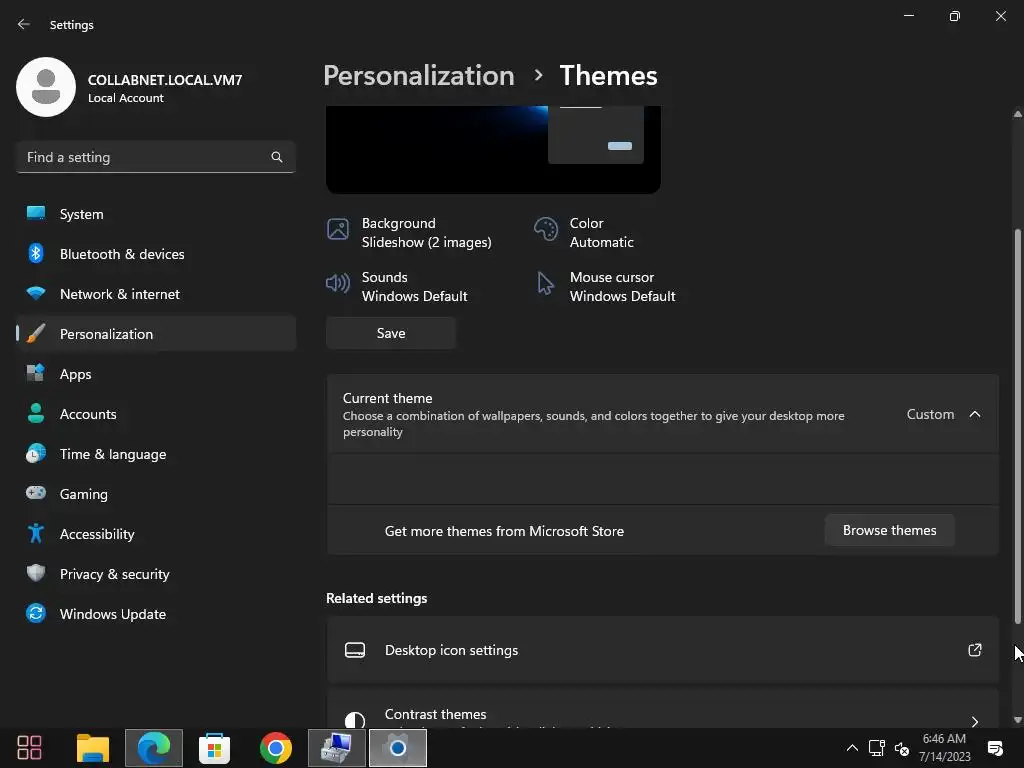Screen dimensions: 1024x768
Task: Click the Time & language clock icon
Action: [x=36, y=453]
